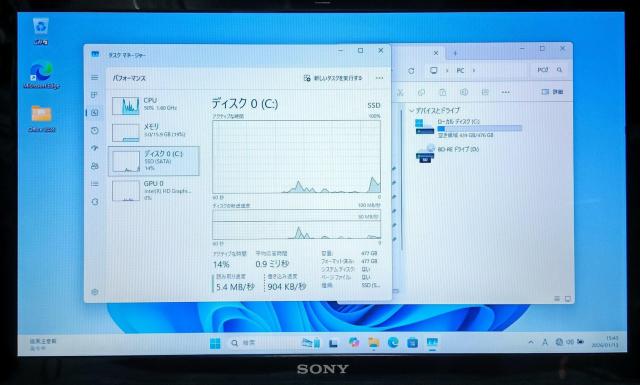Screen dimensions: 640x385
Task: Open the Users page icon in Task Manager
Action: point(95,166)
